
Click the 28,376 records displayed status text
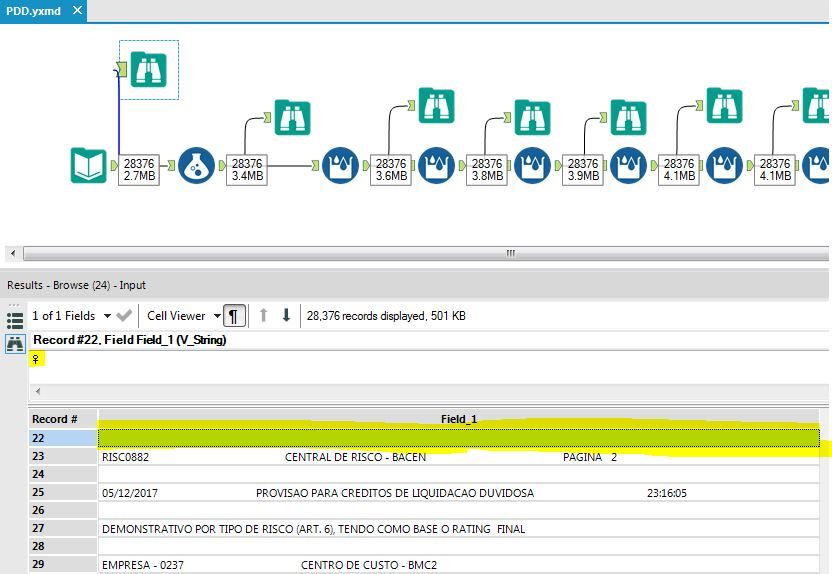(x=386, y=316)
